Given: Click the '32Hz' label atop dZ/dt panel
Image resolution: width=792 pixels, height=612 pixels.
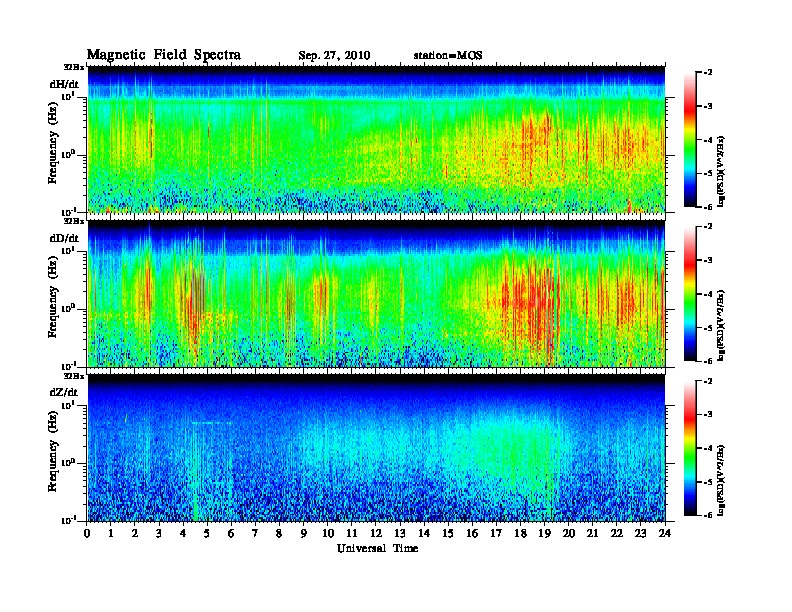Looking at the screenshot, I should (x=74, y=376).
